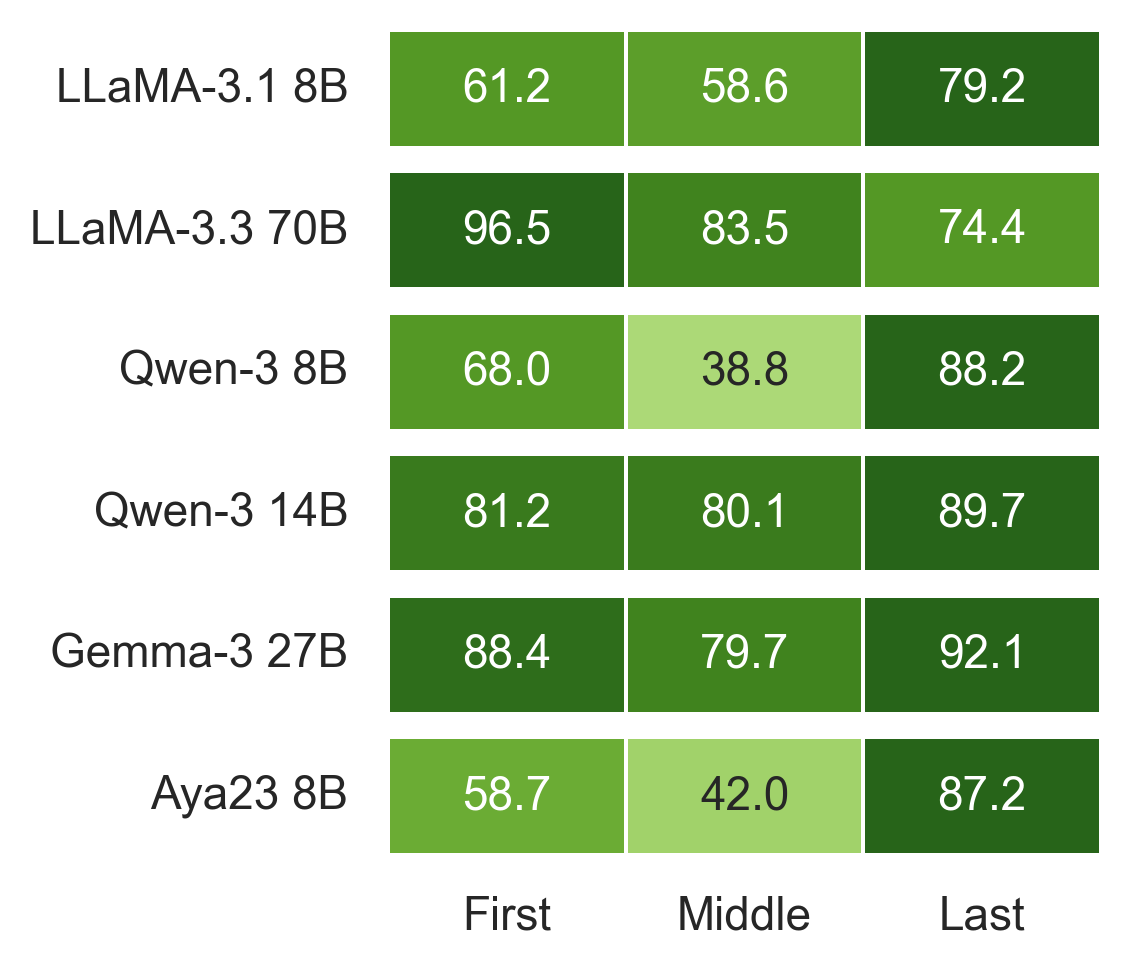Click the 79.2 cell in Last column

coord(981,88)
